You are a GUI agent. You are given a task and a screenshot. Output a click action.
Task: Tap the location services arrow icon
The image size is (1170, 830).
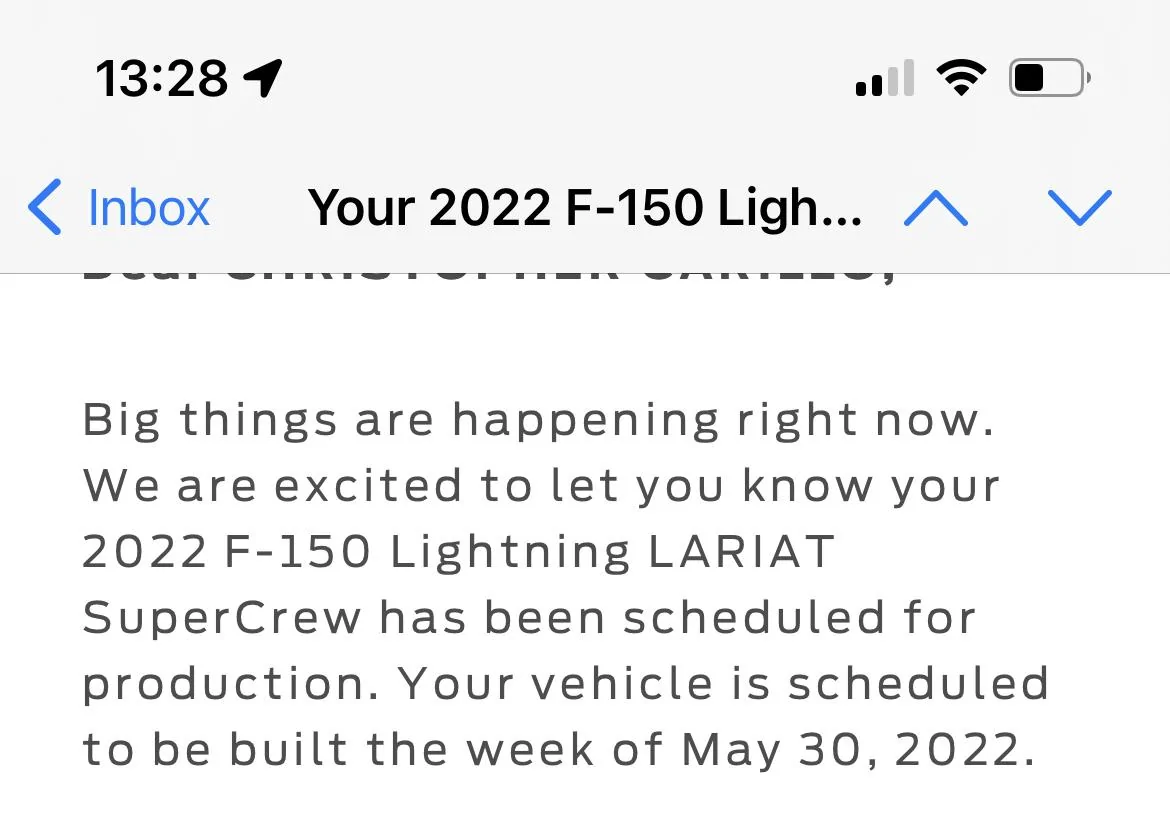pos(263,78)
